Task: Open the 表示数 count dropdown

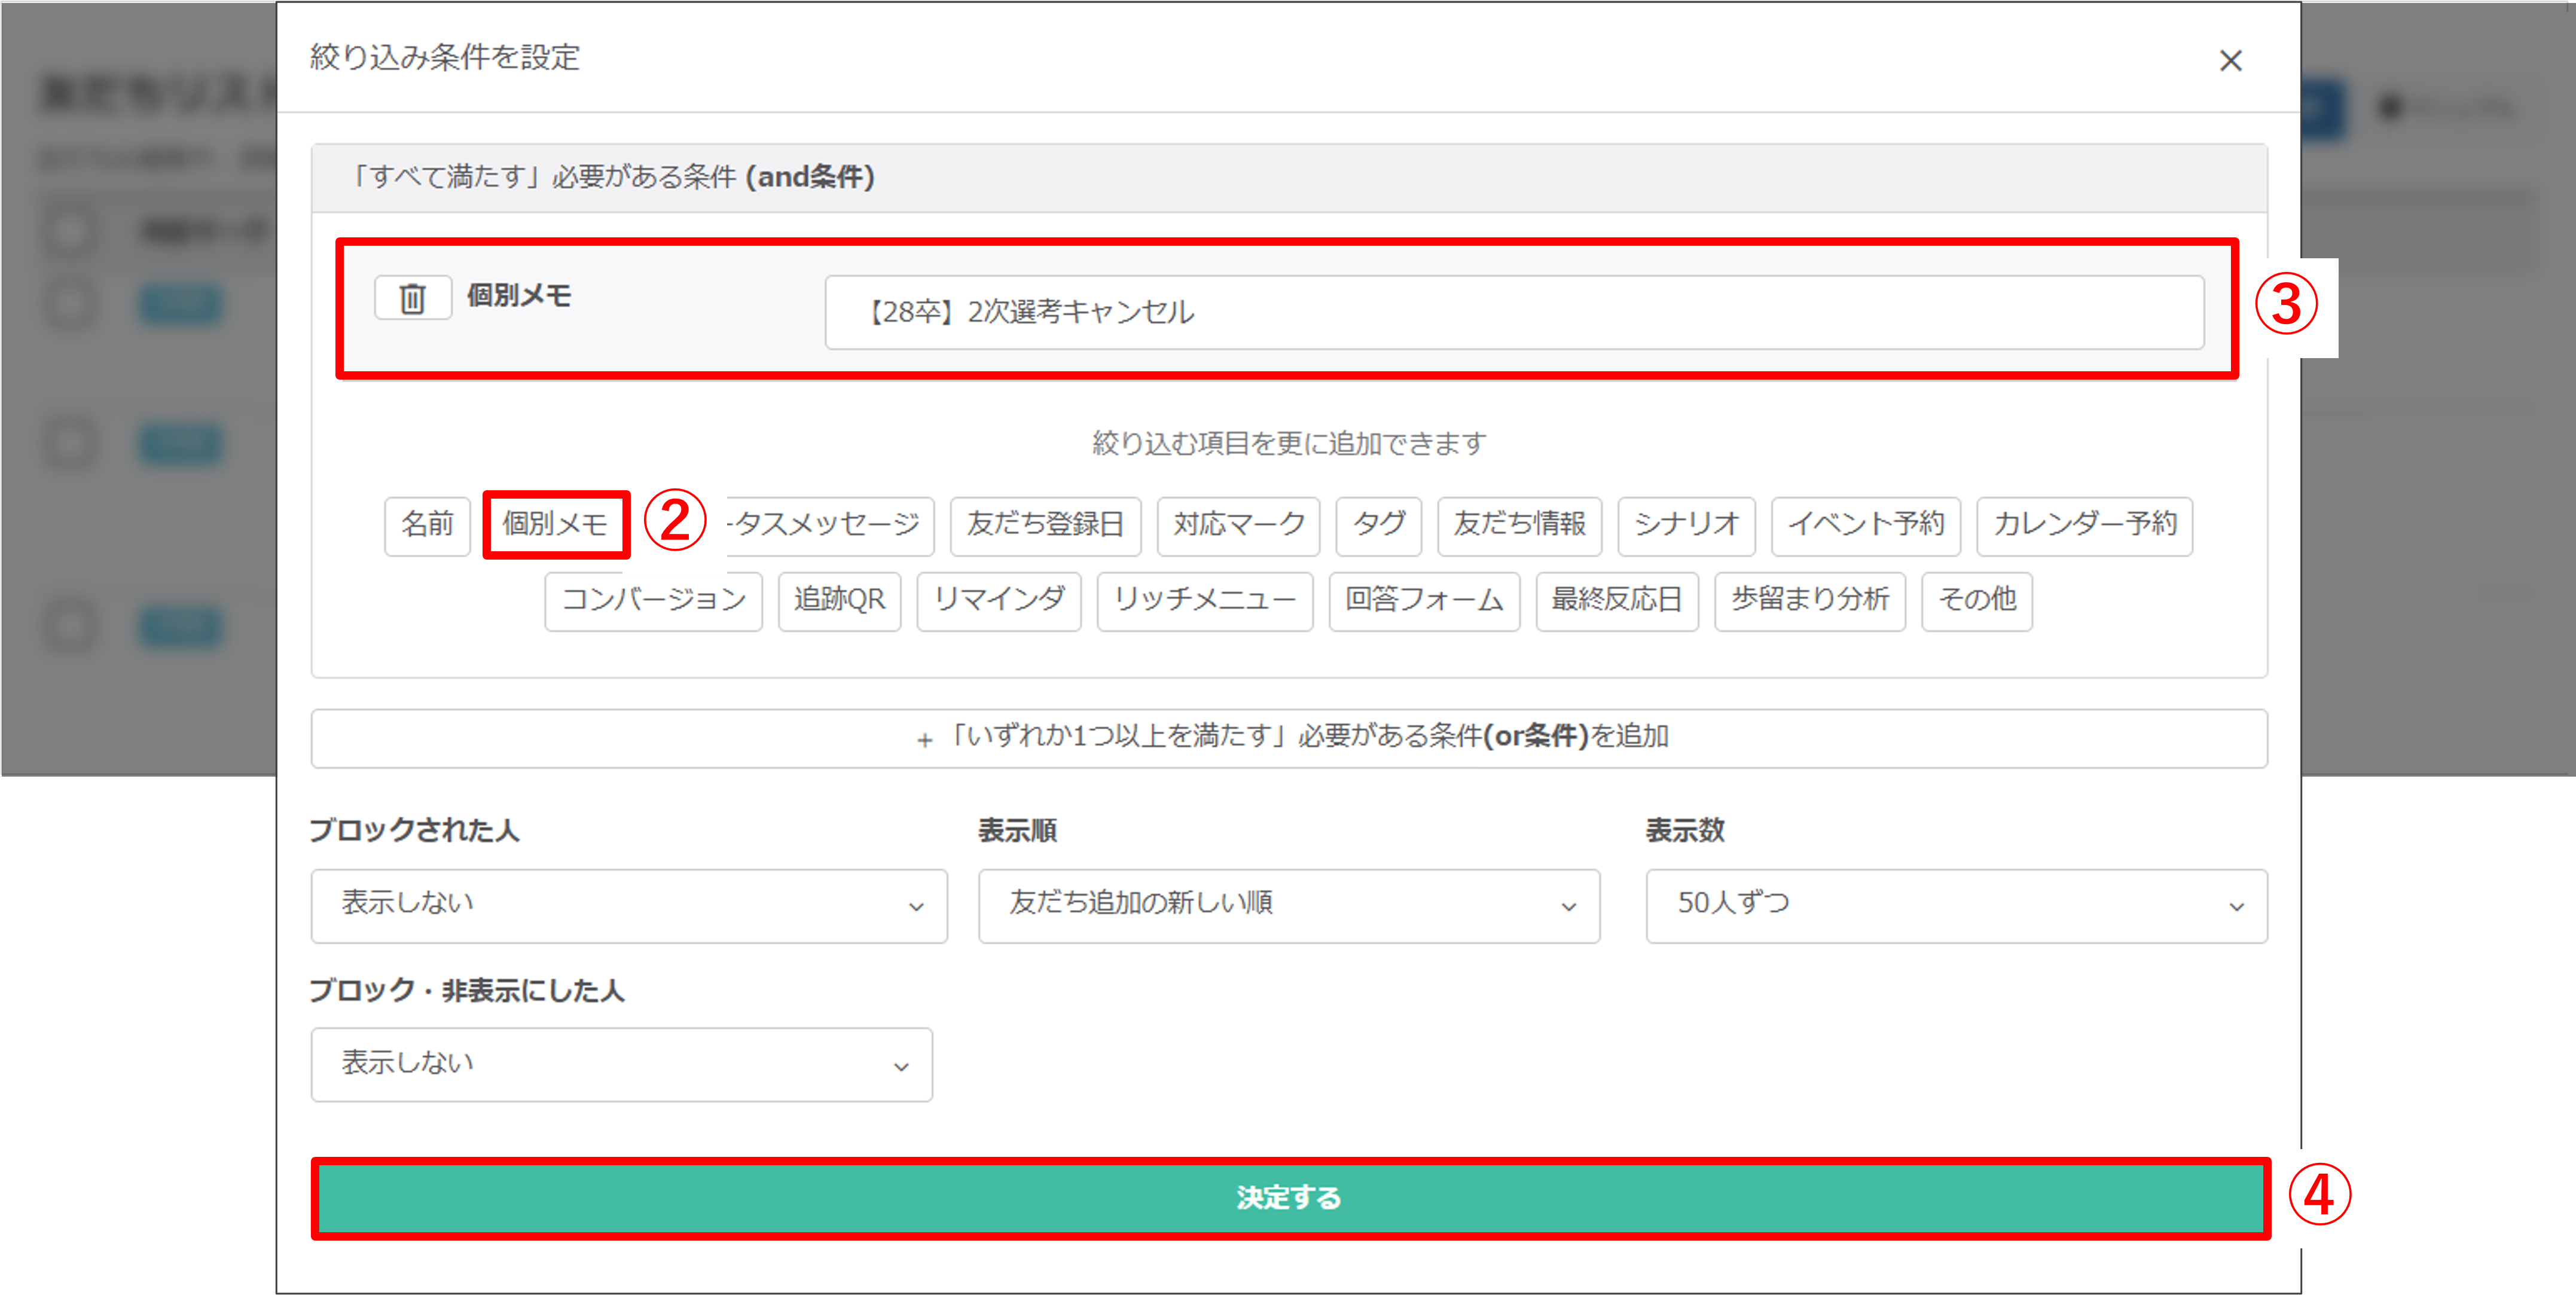Action: [x=1955, y=905]
